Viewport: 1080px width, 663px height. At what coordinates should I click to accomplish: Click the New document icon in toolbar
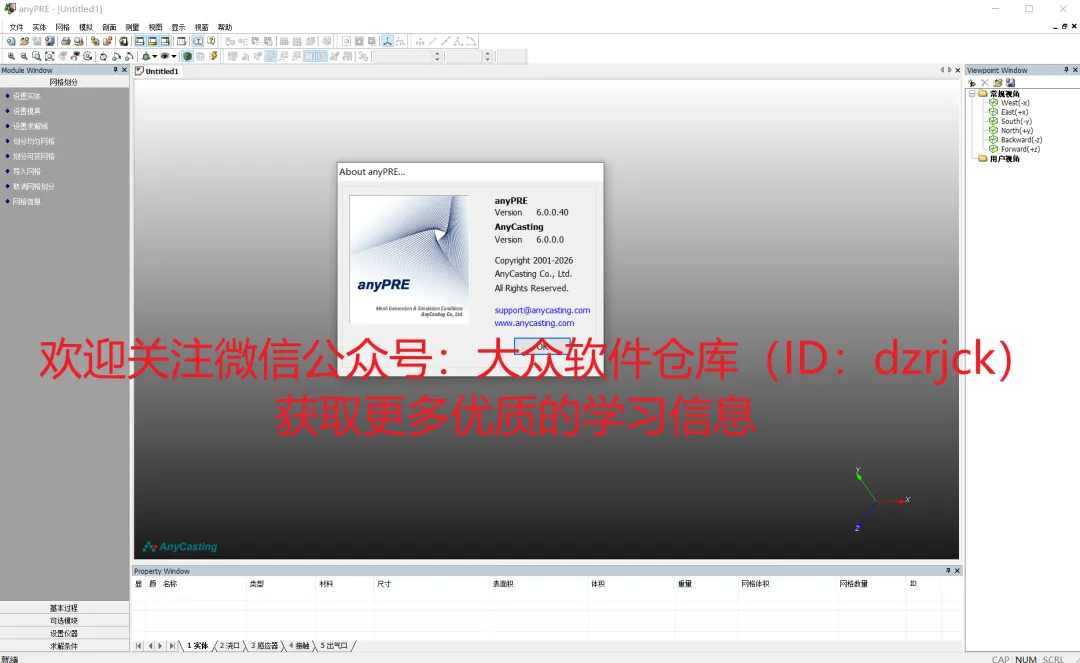click(x=11, y=41)
